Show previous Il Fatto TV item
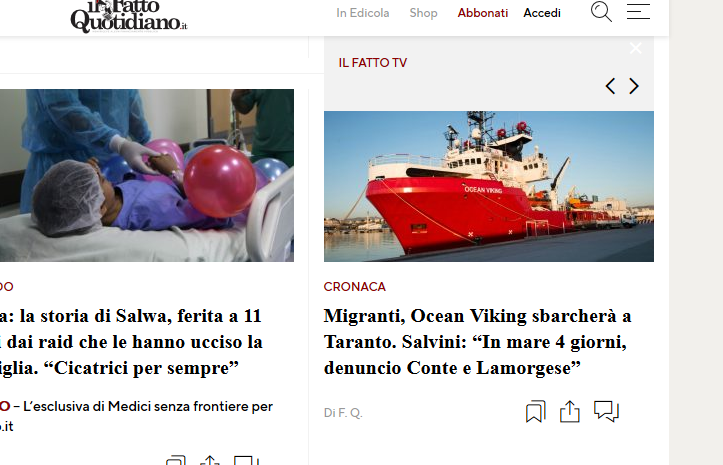The height and width of the screenshot is (465, 723). pyautogui.click(x=610, y=86)
